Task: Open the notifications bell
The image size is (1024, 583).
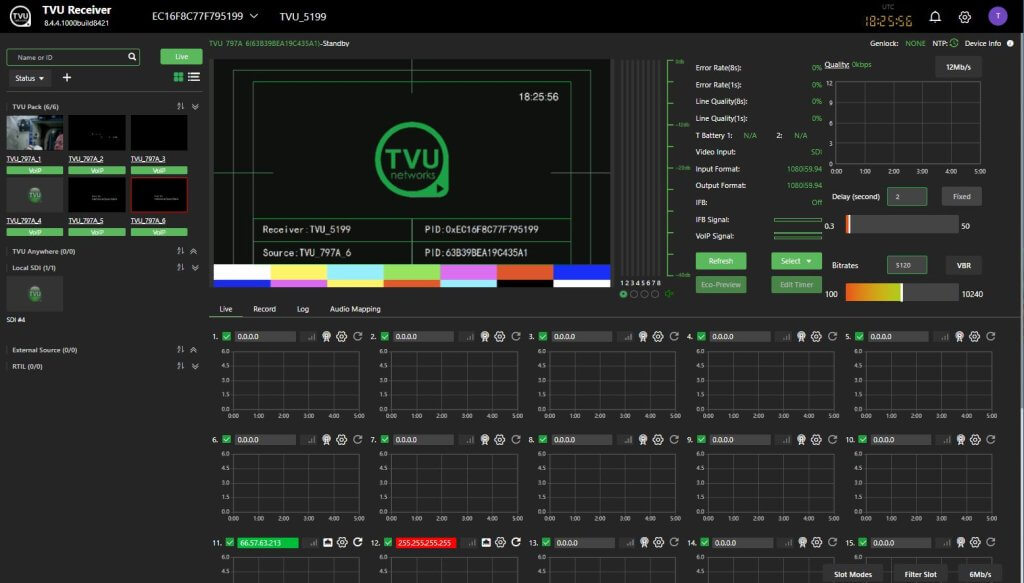Action: (x=935, y=17)
